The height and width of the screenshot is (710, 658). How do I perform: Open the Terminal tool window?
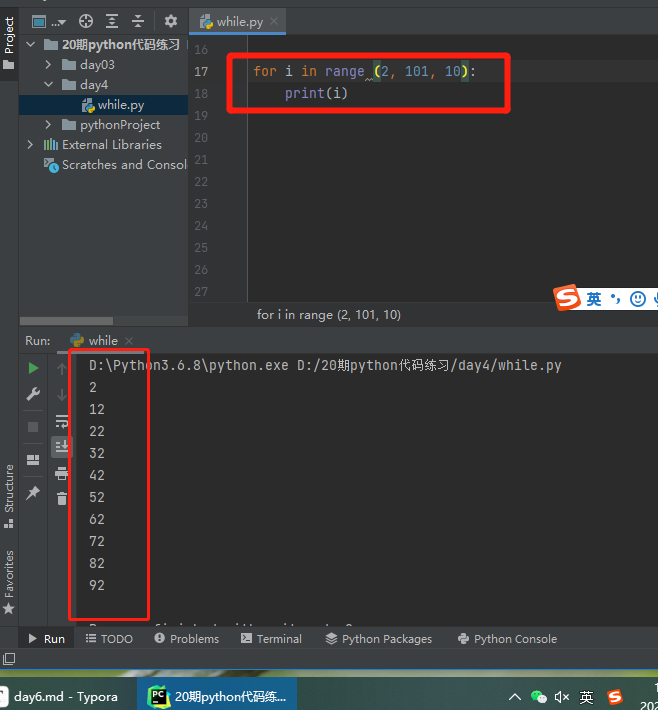pyautogui.click(x=271, y=639)
